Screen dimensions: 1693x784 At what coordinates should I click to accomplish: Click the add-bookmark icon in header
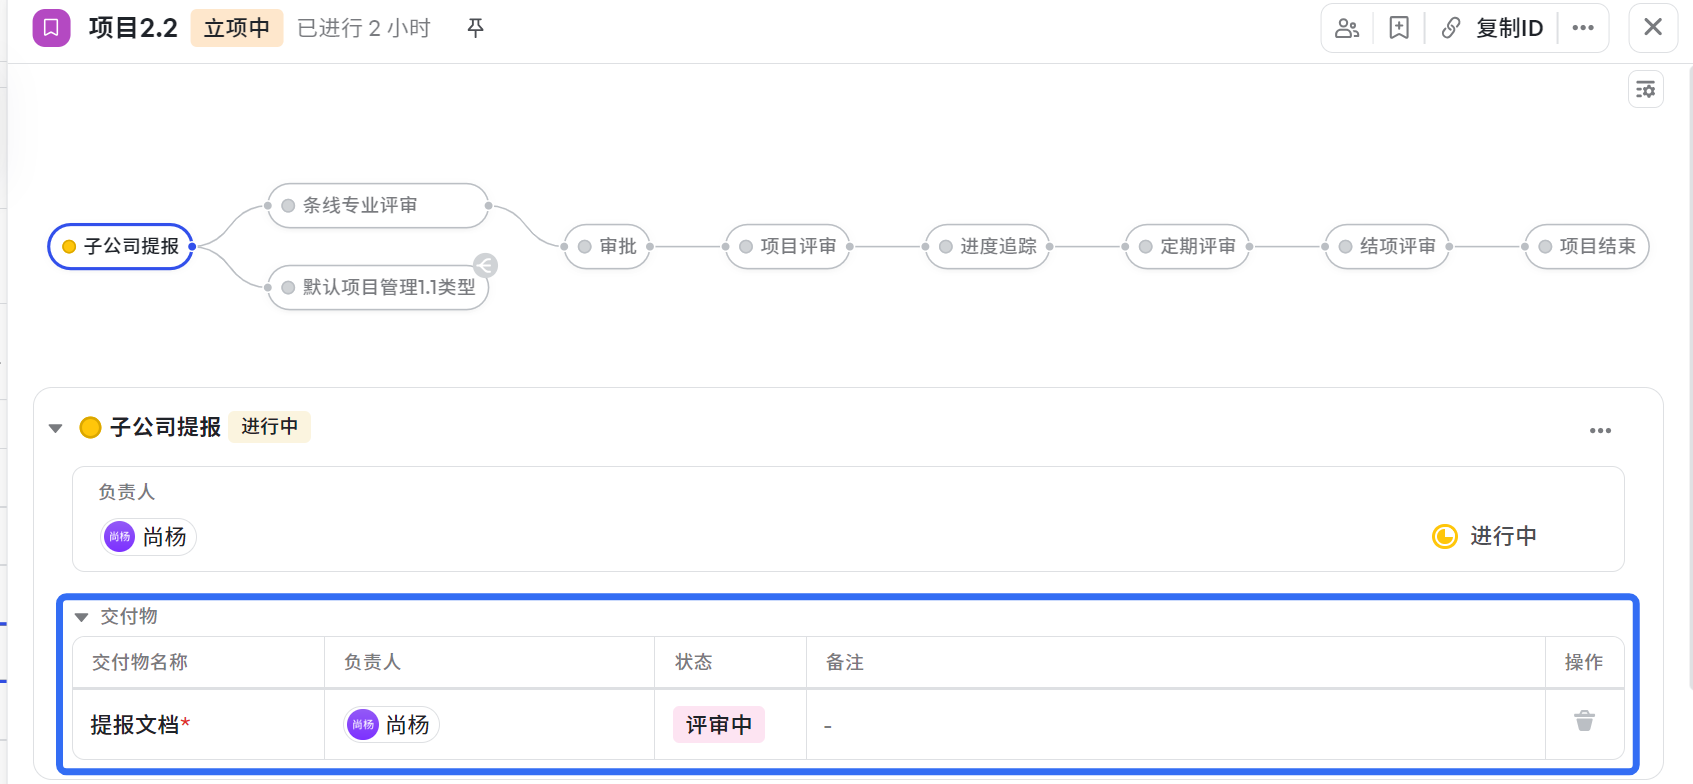coord(1399,28)
